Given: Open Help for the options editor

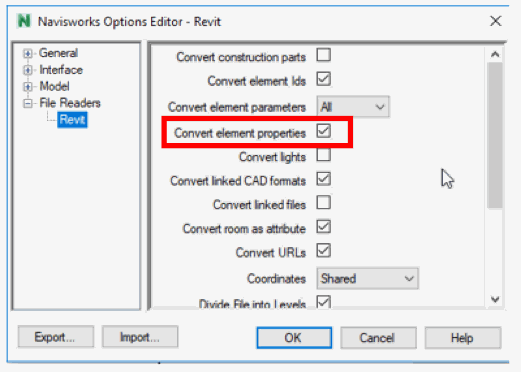Looking at the screenshot, I should coord(462,338).
